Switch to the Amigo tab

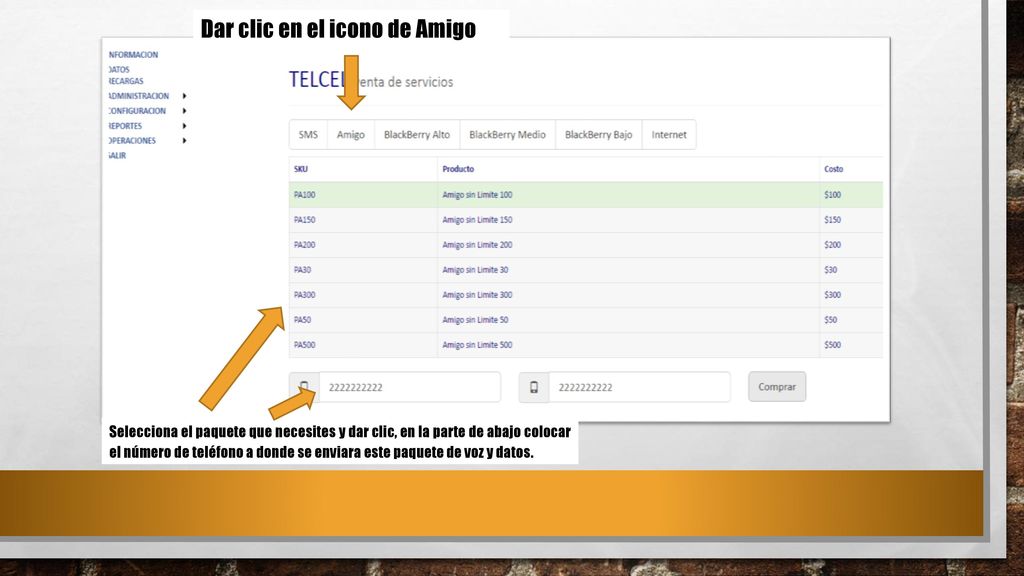(351, 135)
